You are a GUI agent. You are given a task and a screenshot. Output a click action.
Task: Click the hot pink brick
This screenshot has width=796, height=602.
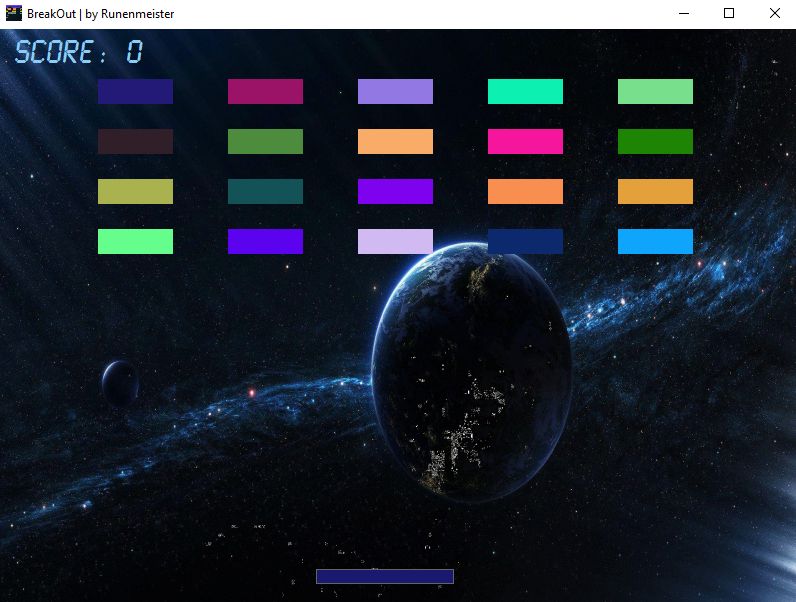tap(525, 142)
